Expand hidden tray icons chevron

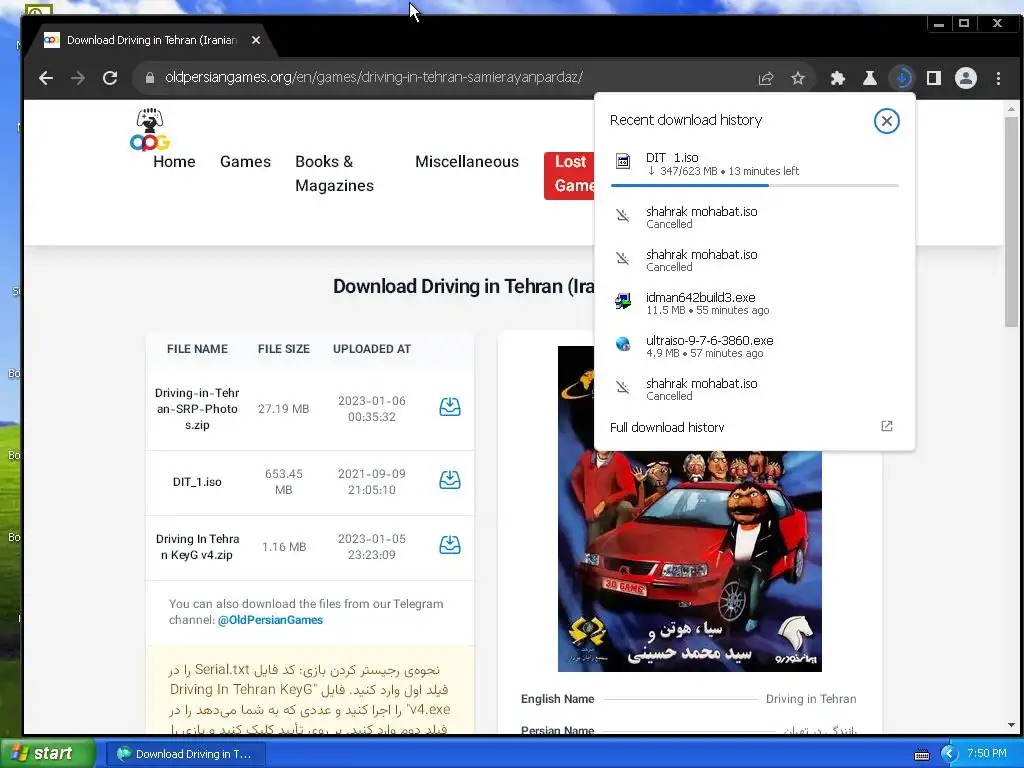(949, 754)
